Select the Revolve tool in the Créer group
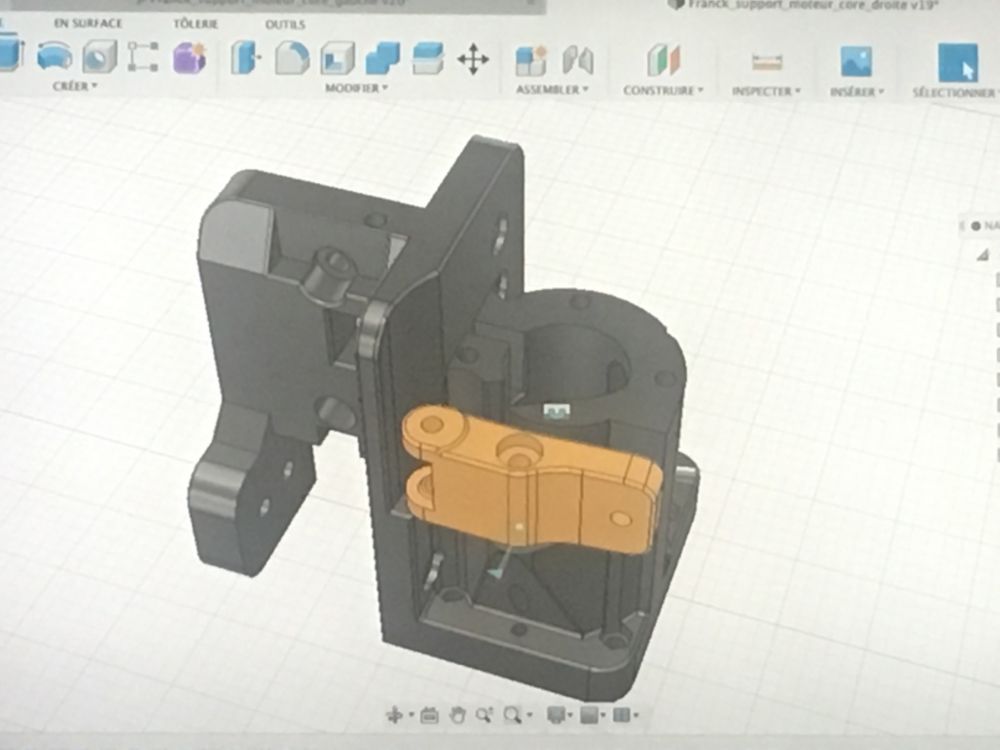 55,56
